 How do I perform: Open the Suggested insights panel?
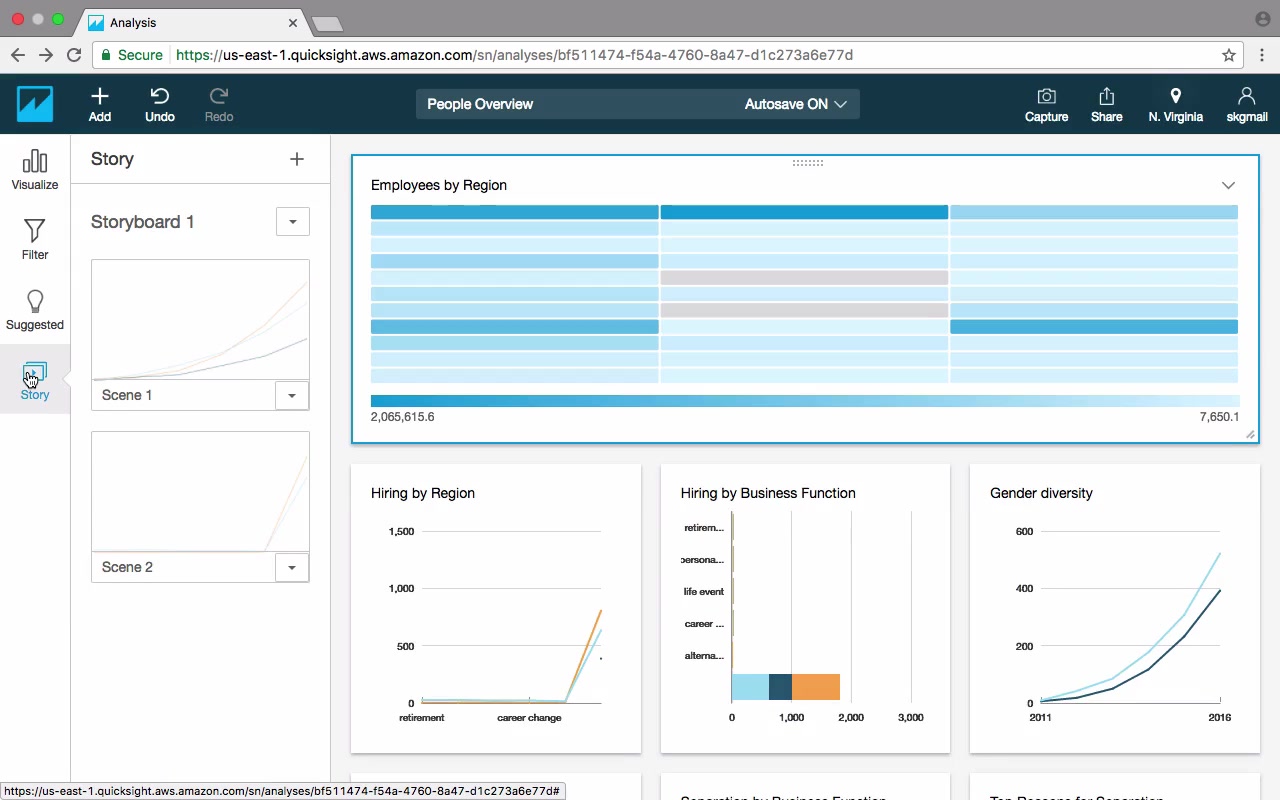coord(35,310)
